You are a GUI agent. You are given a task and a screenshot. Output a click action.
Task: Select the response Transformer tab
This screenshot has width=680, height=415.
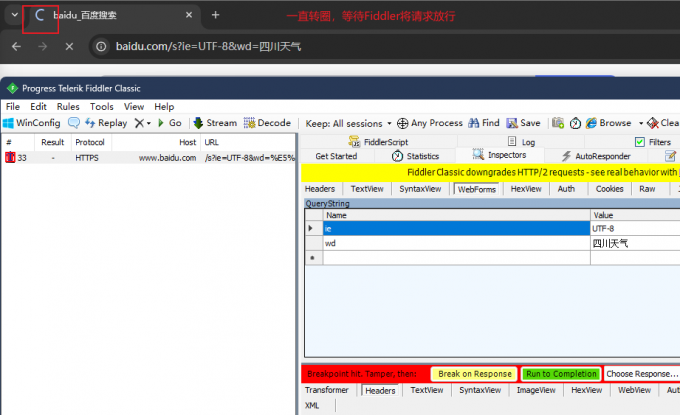click(x=327, y=390)
